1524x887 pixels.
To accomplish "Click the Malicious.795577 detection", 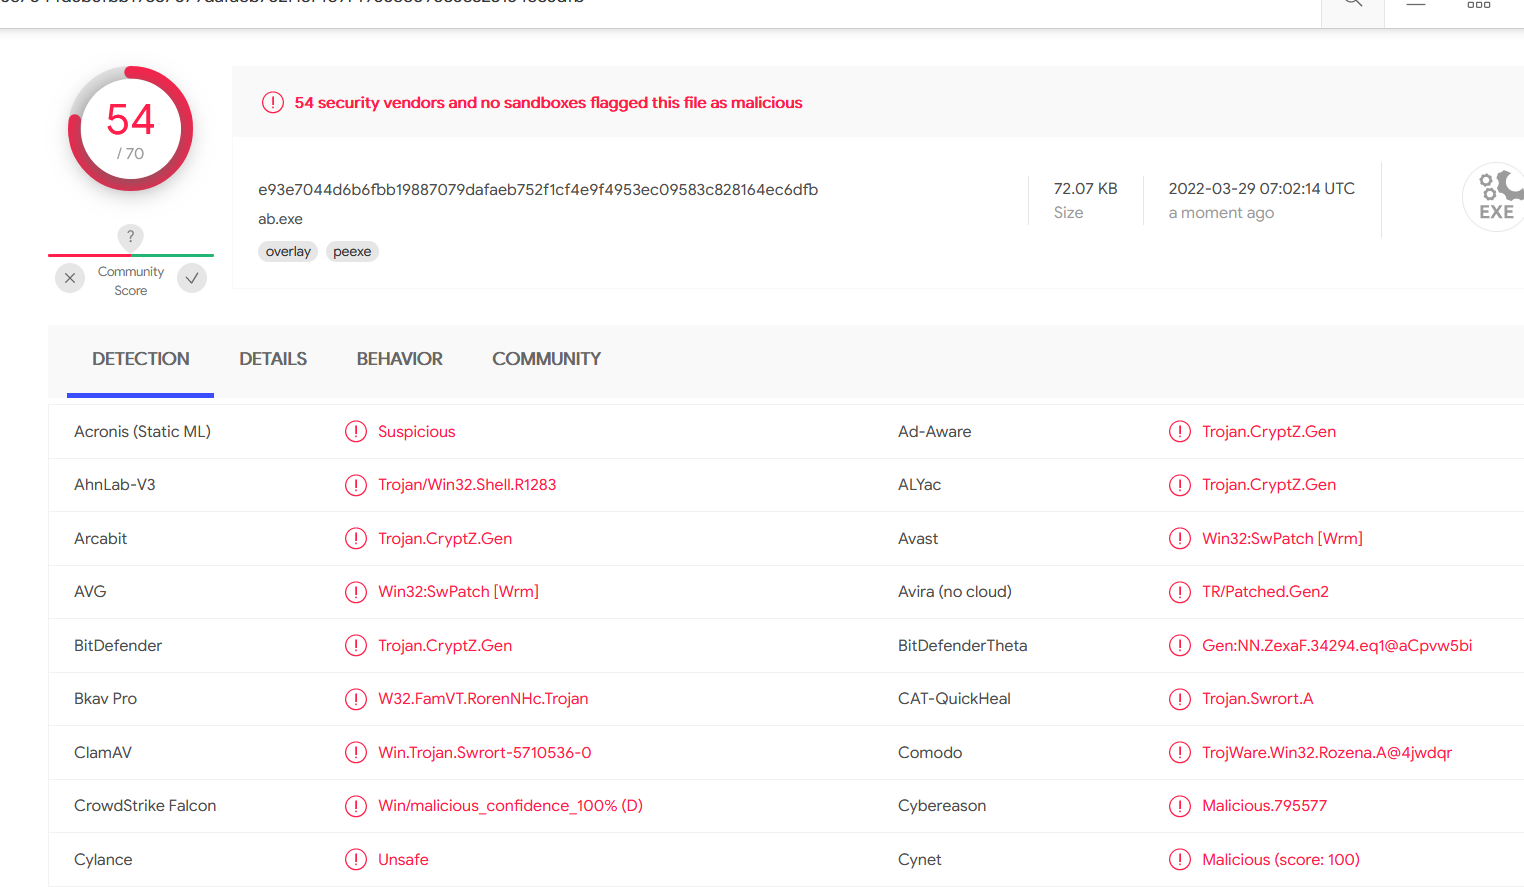I will click(1264, 806).
